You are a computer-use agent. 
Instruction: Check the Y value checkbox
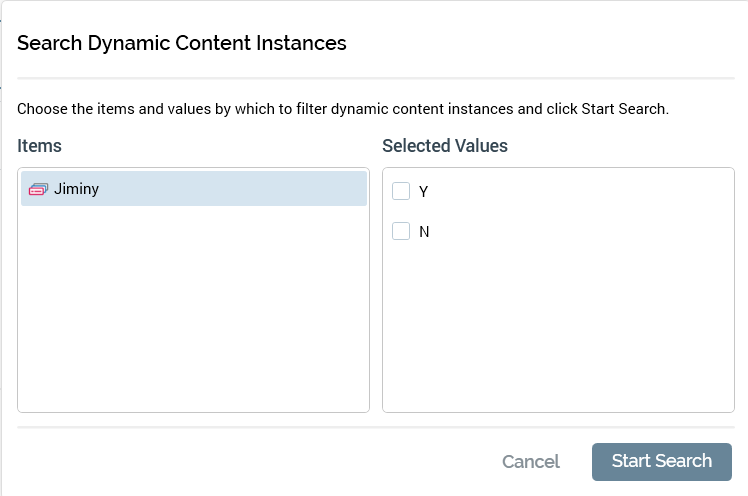click(401, 191)
